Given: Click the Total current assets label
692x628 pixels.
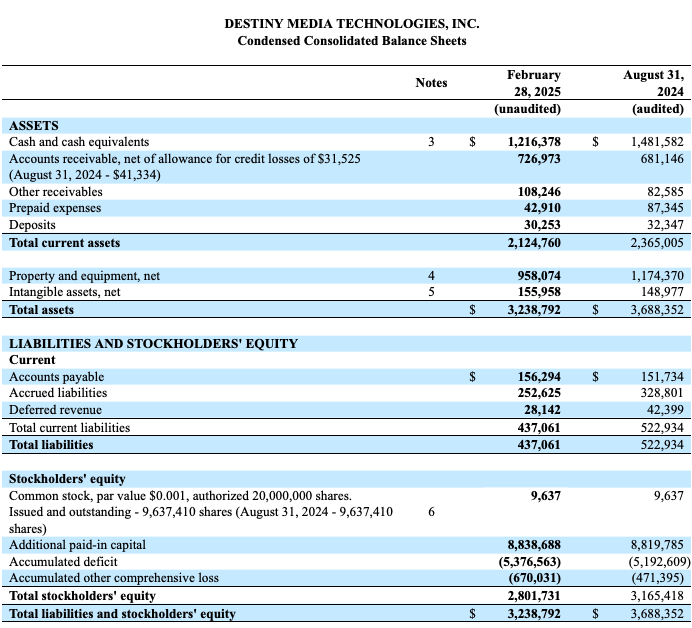Looking at the screenshot, I should (64, 243).
